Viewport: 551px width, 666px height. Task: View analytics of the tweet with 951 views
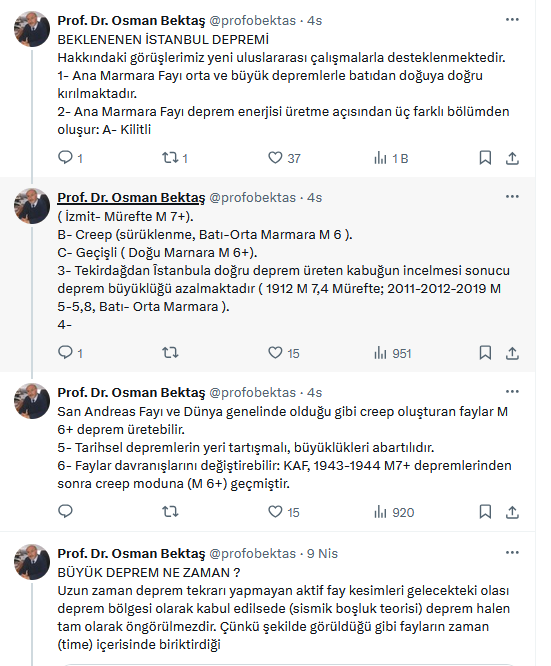[x=393, y=353]
